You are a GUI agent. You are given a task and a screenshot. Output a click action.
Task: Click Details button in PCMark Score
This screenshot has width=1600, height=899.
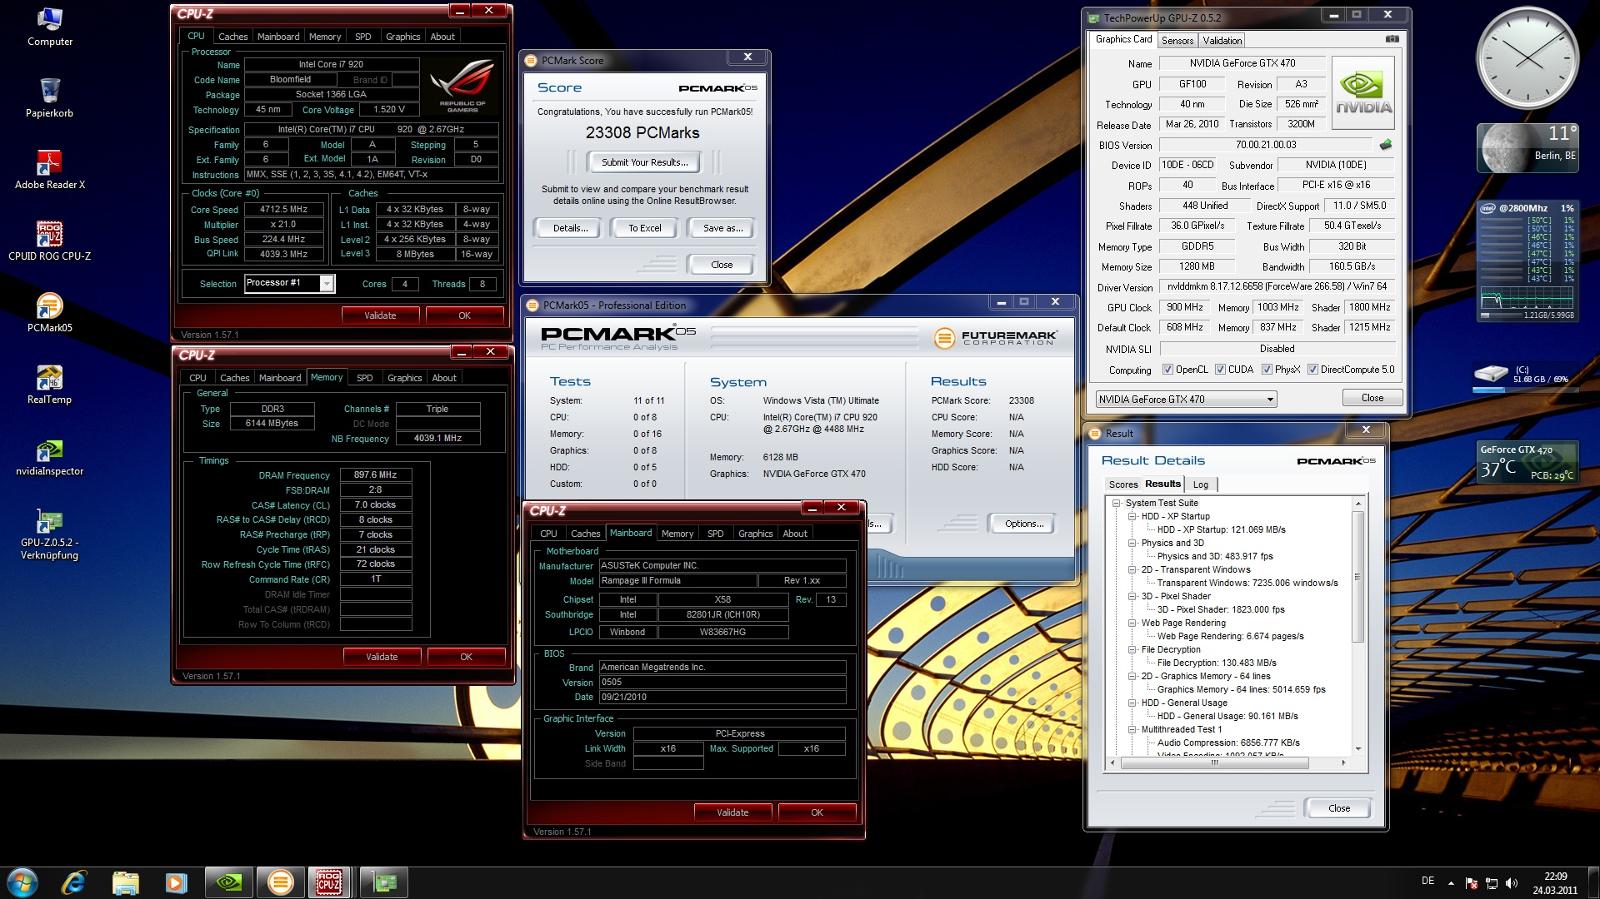coord(570,228)
